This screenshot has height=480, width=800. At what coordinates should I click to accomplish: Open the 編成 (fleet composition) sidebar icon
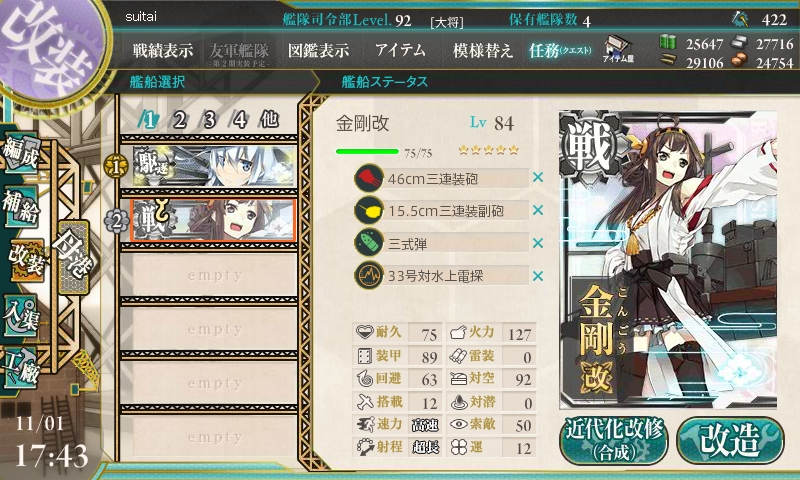(21, 151)
